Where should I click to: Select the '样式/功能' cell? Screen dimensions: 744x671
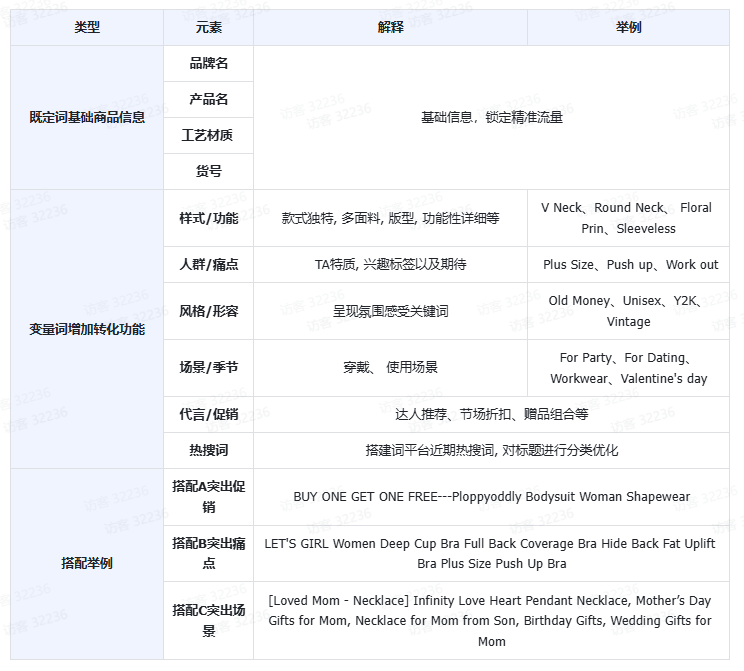208,218
